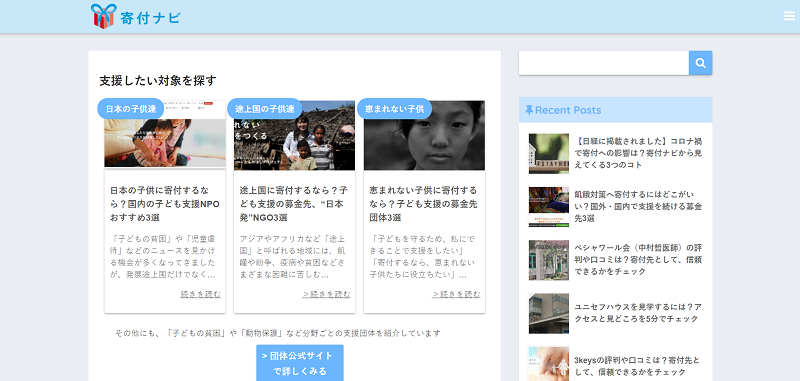This screenshot has height=381, width=800.
Task: Click the 寄付ナビ site title text
Action: coord(151,18)
